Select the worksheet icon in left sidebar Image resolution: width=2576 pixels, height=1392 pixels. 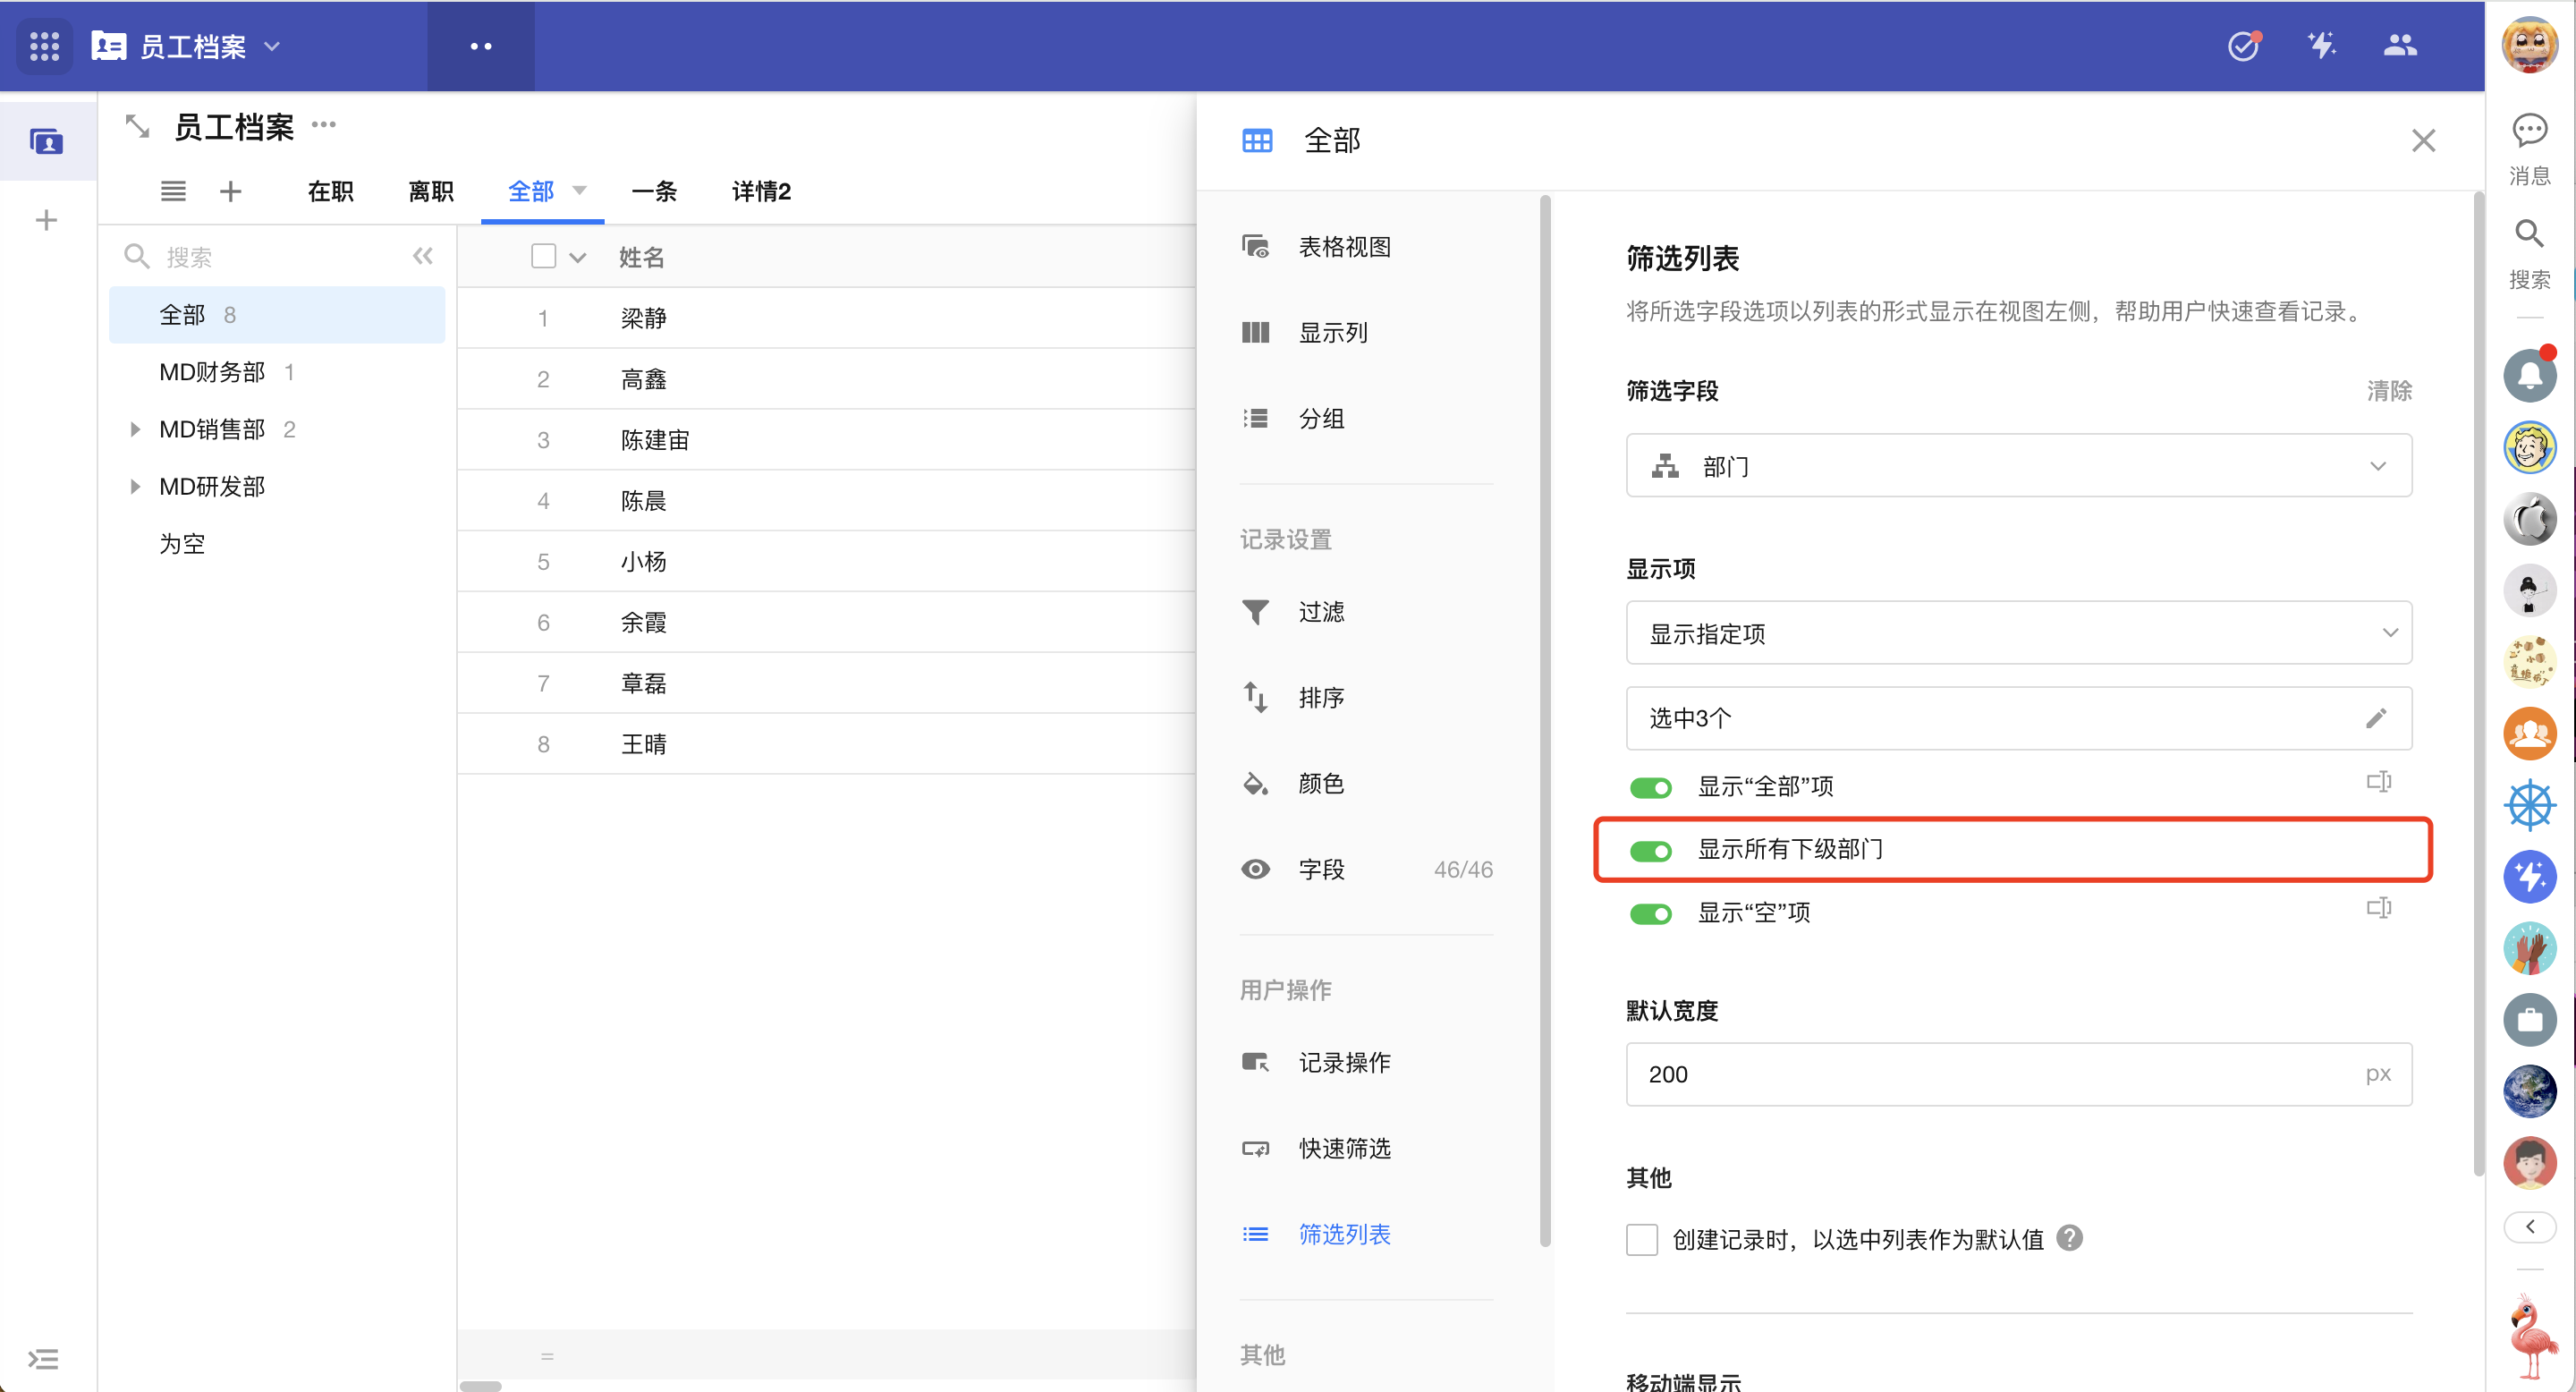coord(47,142)
